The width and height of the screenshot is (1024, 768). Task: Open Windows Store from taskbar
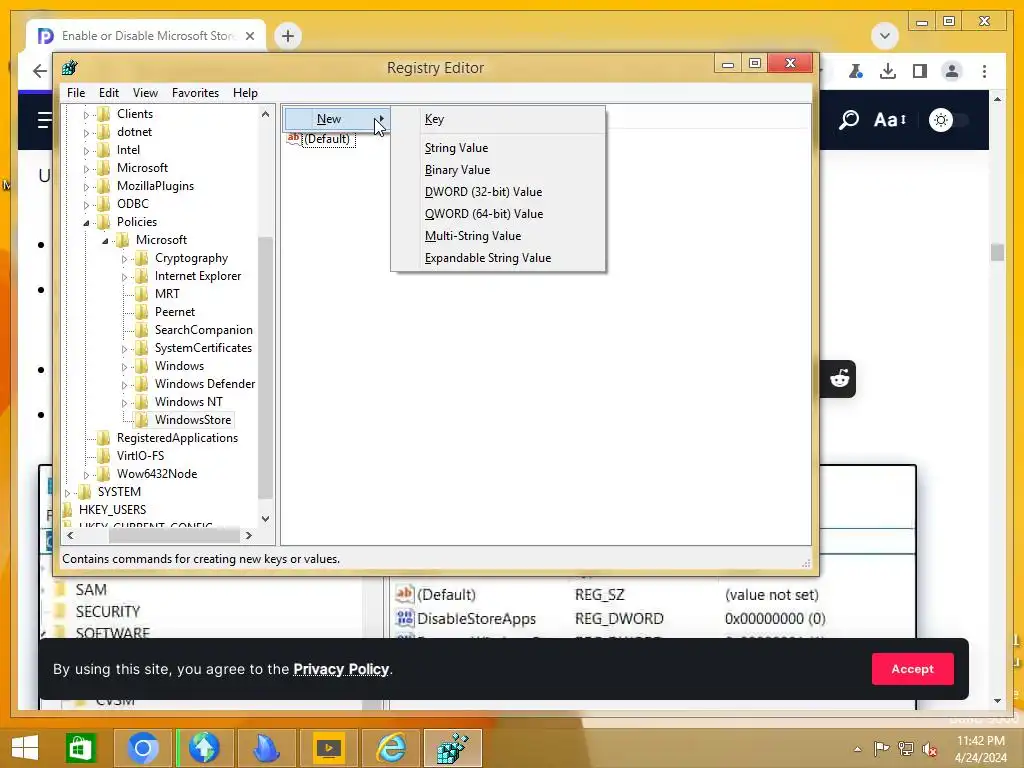(80, 748)
